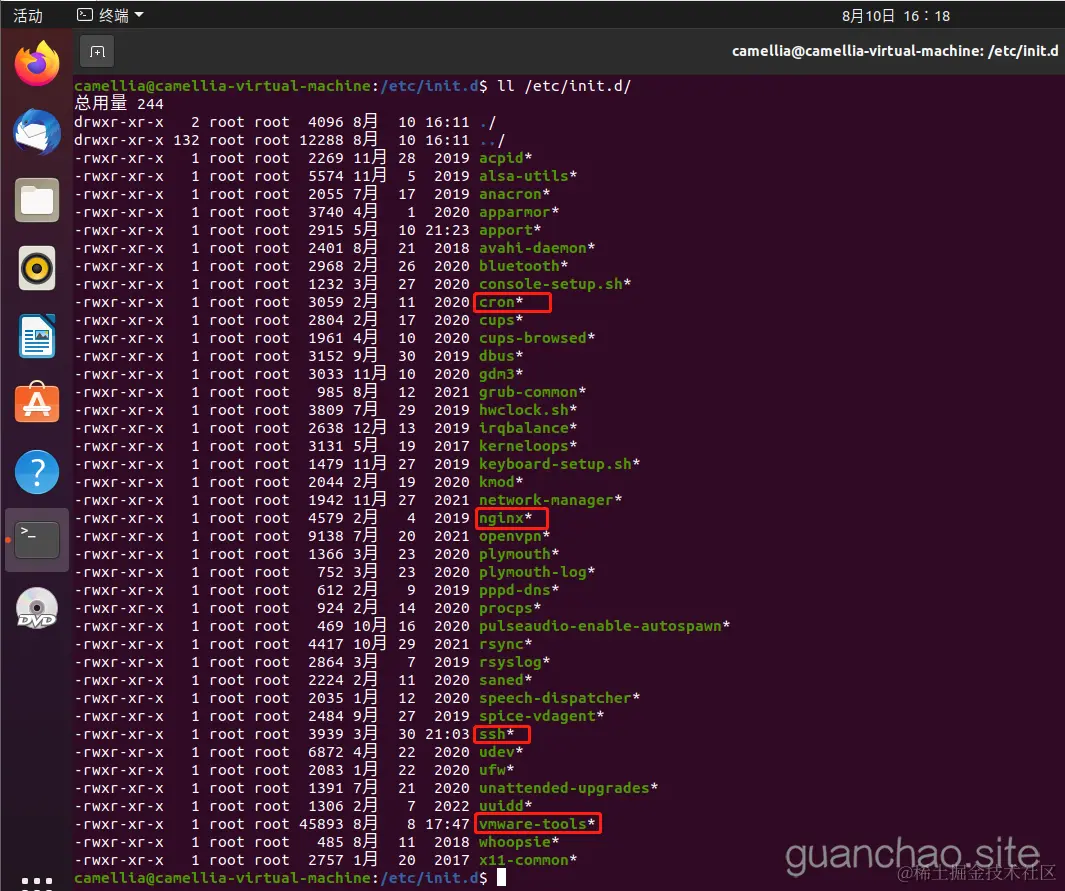Click the speech-dispatcher* file name

click(560, 698)
